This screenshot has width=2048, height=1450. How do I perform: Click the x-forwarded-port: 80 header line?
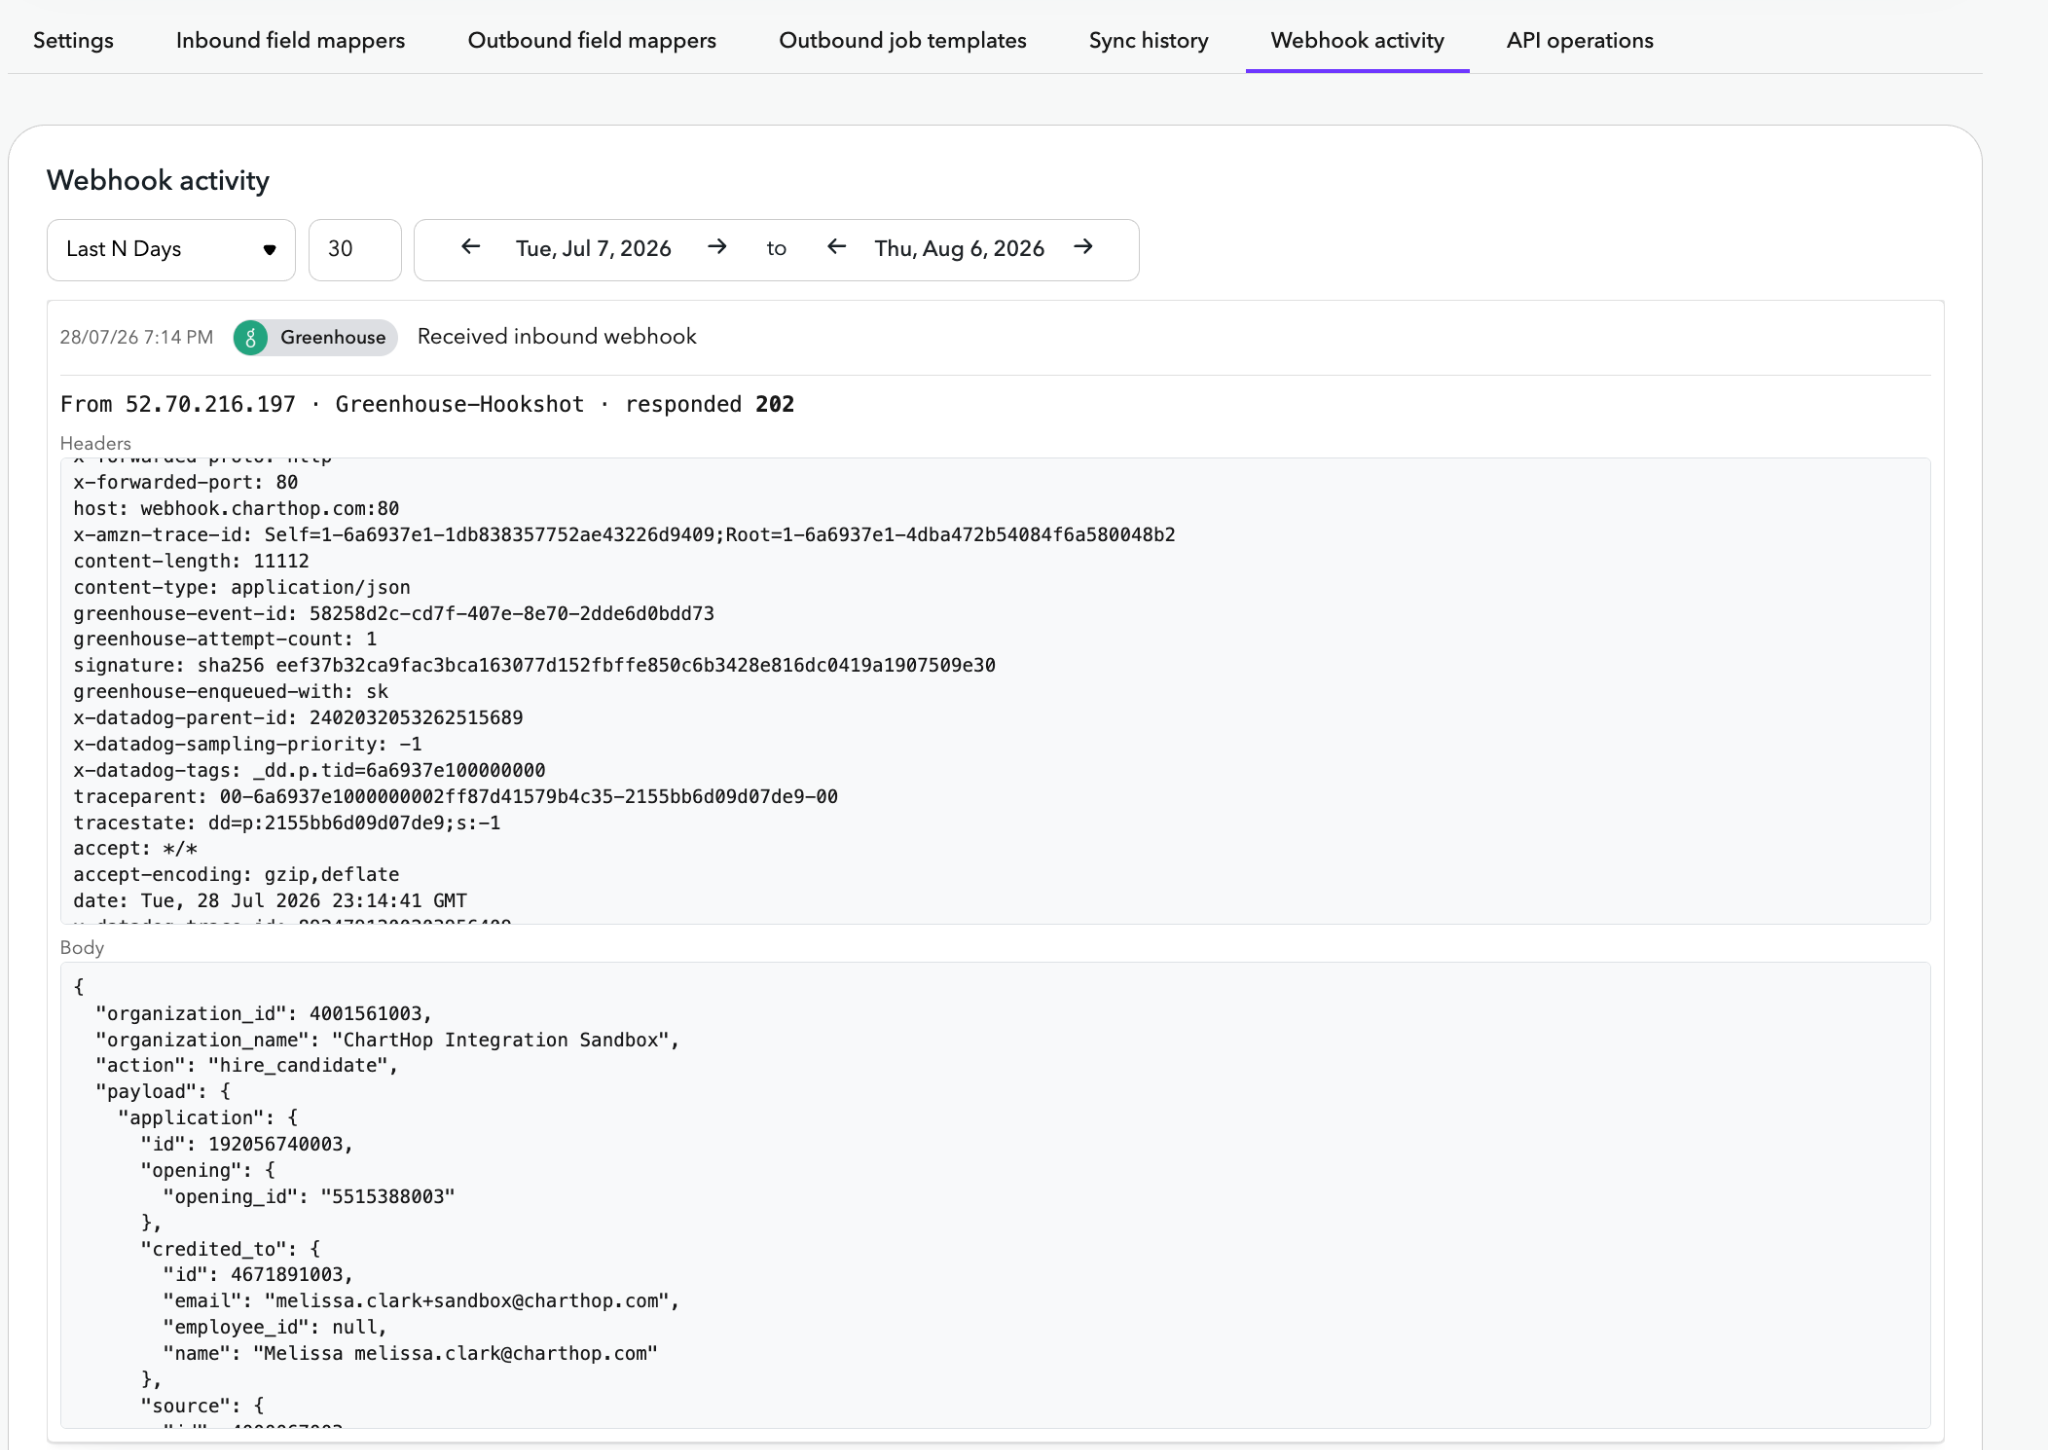[x=185, y=482]
